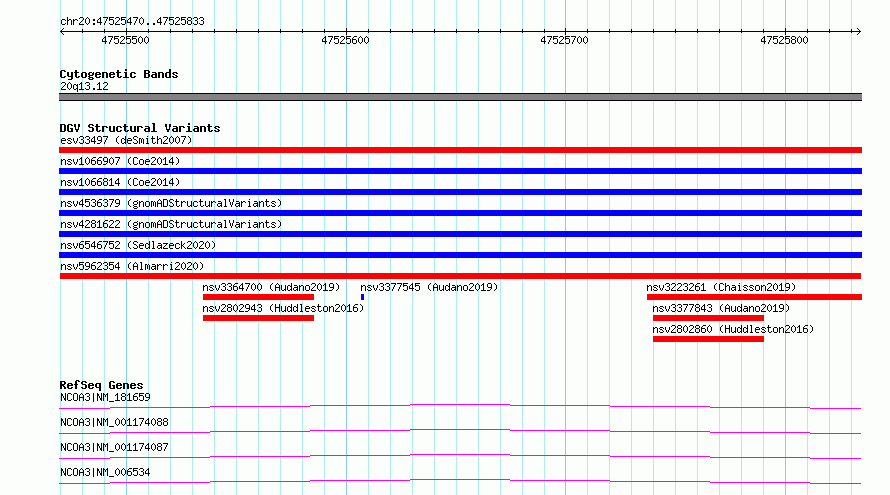Open variant nsv6546752 (Sedlazeck2020) label
This screenshot has height=495, width=890.
[x=138, y=245]
